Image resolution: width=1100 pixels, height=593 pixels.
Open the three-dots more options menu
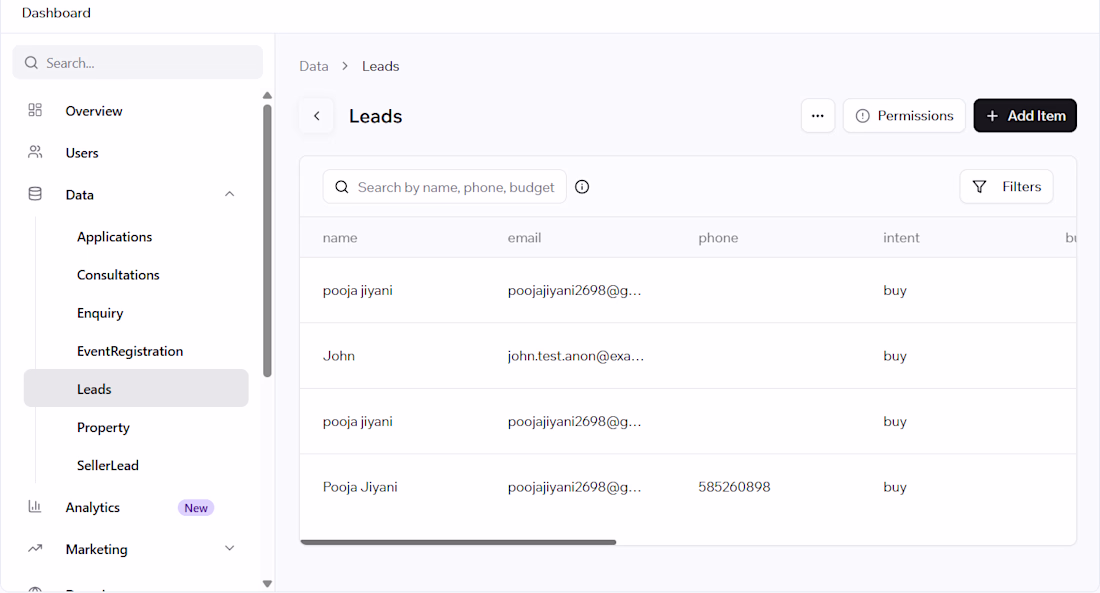(x=818, y=116)
